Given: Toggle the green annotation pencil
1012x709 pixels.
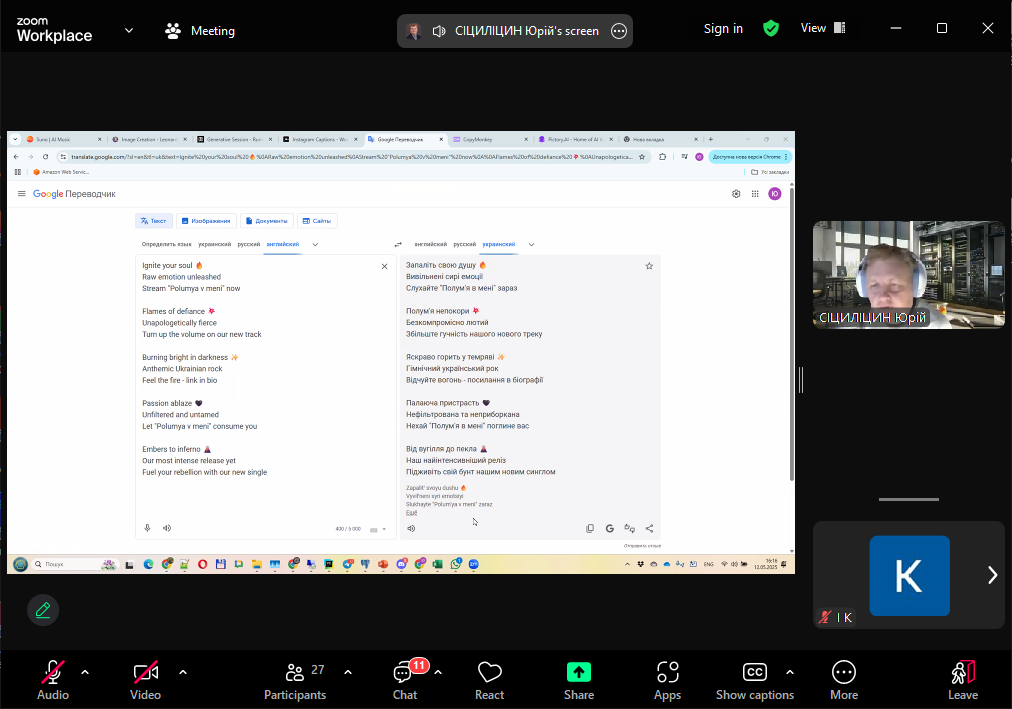Looking at the screenshot, I should click(43, 610).
